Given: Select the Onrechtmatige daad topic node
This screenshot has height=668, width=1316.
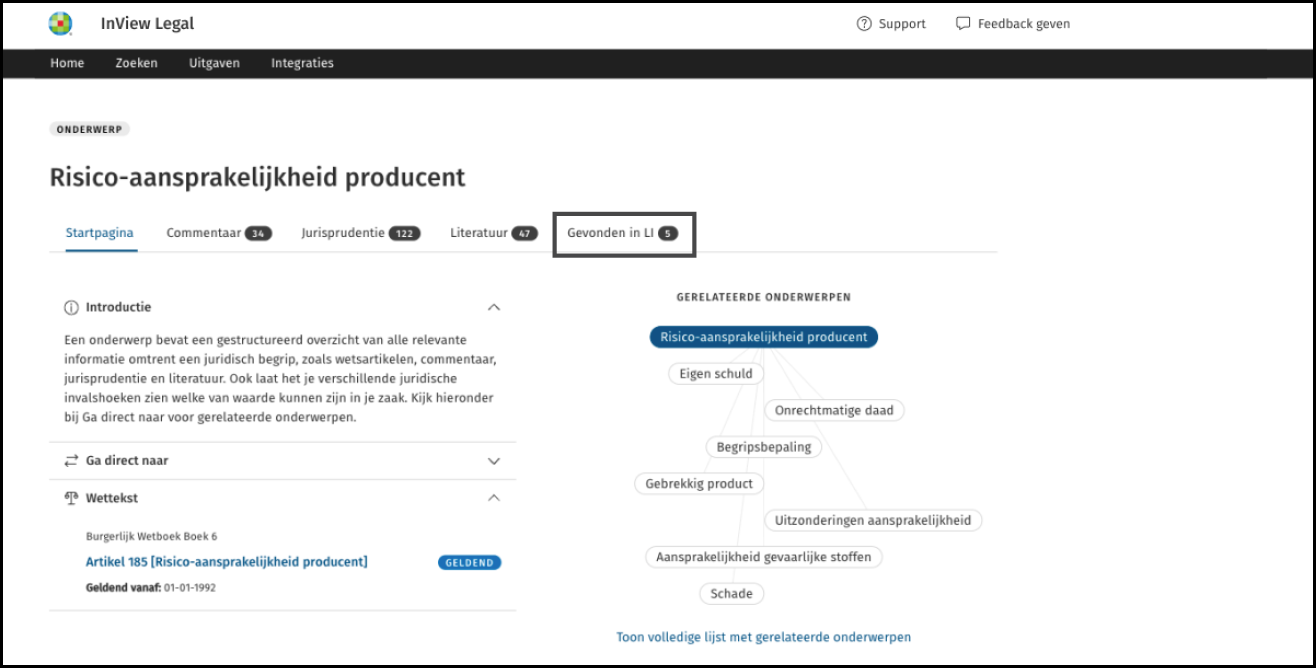Looking at the screenshot, I should (x=834, y=410).
